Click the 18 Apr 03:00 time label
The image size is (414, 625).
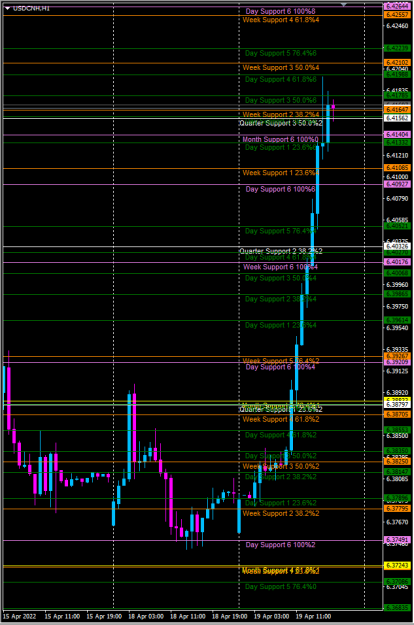tap(146, 616)
